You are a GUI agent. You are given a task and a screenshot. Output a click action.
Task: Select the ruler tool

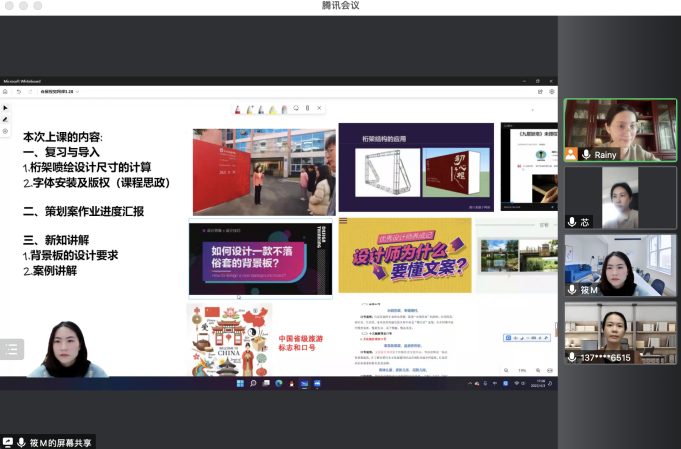pos(307,108)
